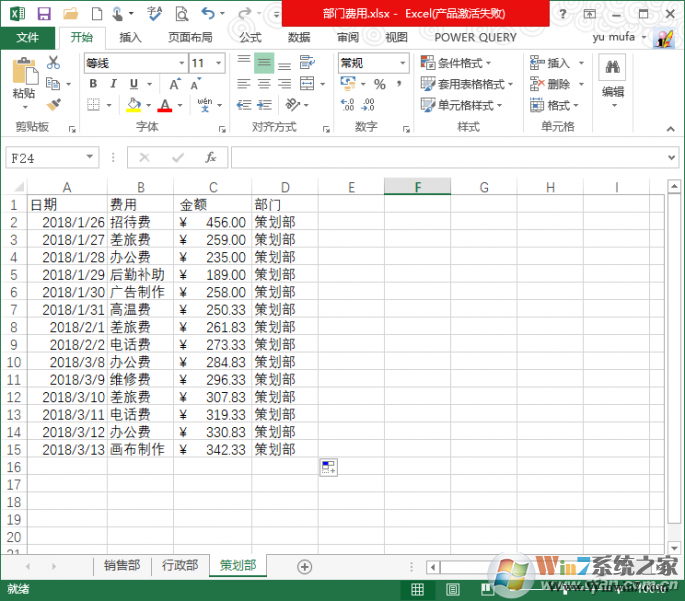
Task: Click the Insert Function fx icon
Action: pyautogui.click(x=210, y=158)
